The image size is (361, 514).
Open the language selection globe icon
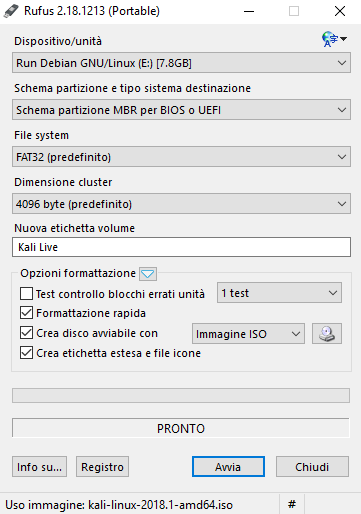(334, 39)
